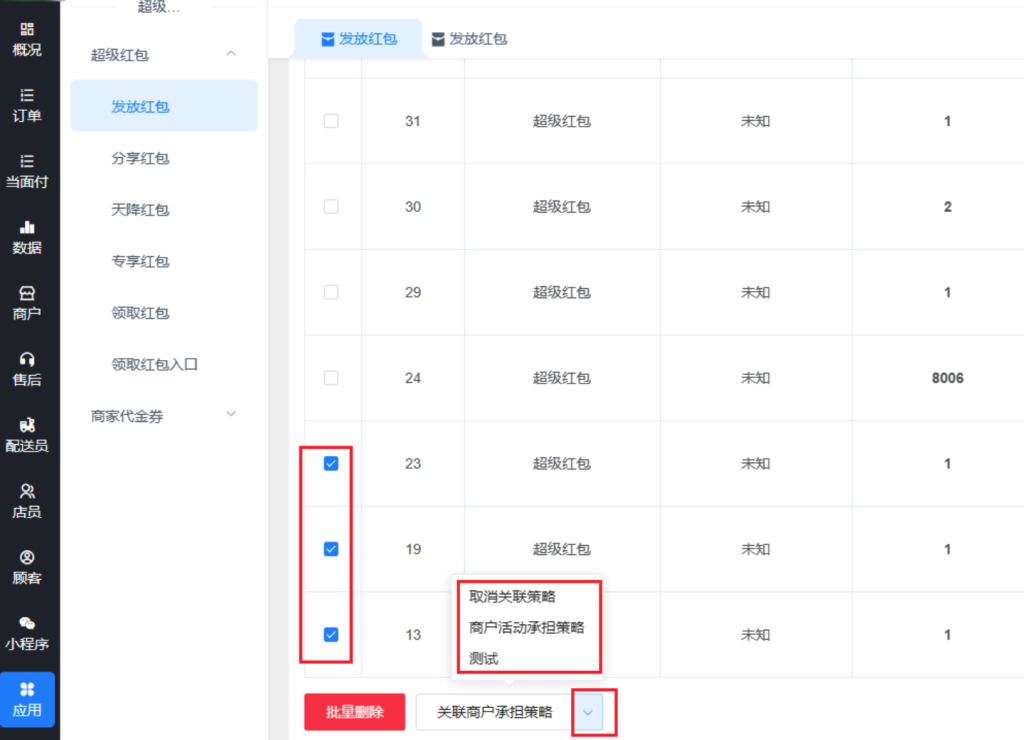
Task: Select 商户活动承担策略 in the popup menu
Action: (526, 628)
